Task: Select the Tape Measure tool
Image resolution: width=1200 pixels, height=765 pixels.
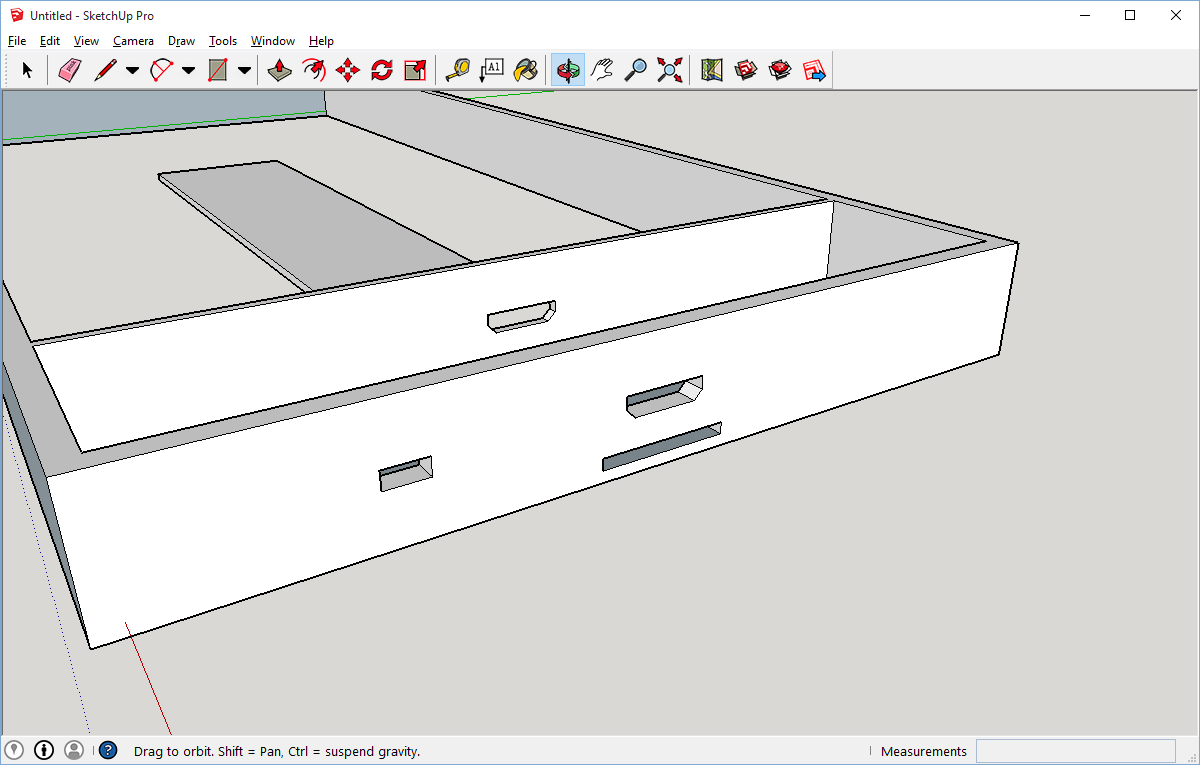Action: (458, 70)
